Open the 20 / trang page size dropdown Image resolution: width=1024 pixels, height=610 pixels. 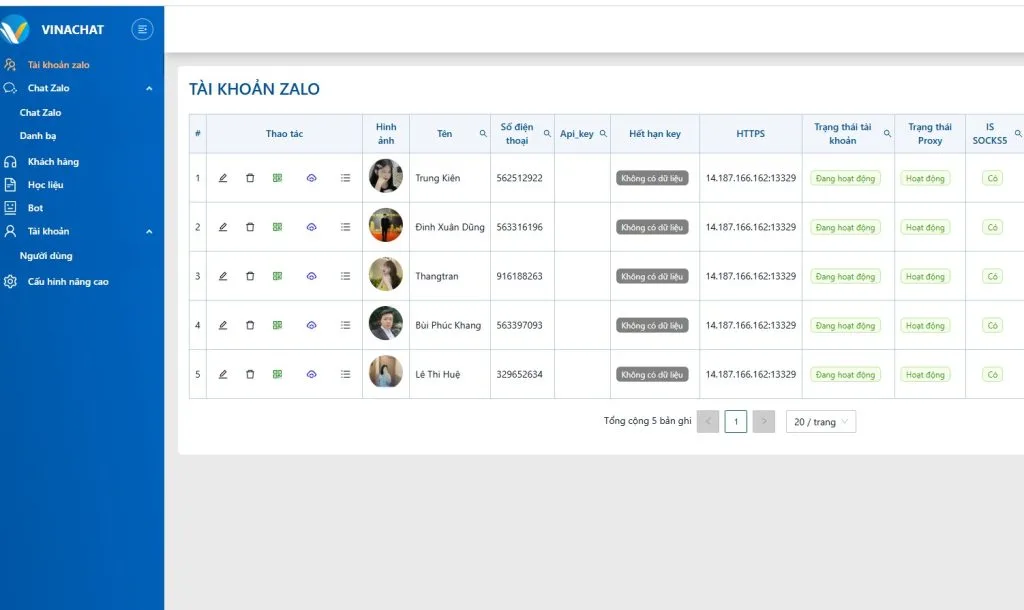(x=820, y=422)
